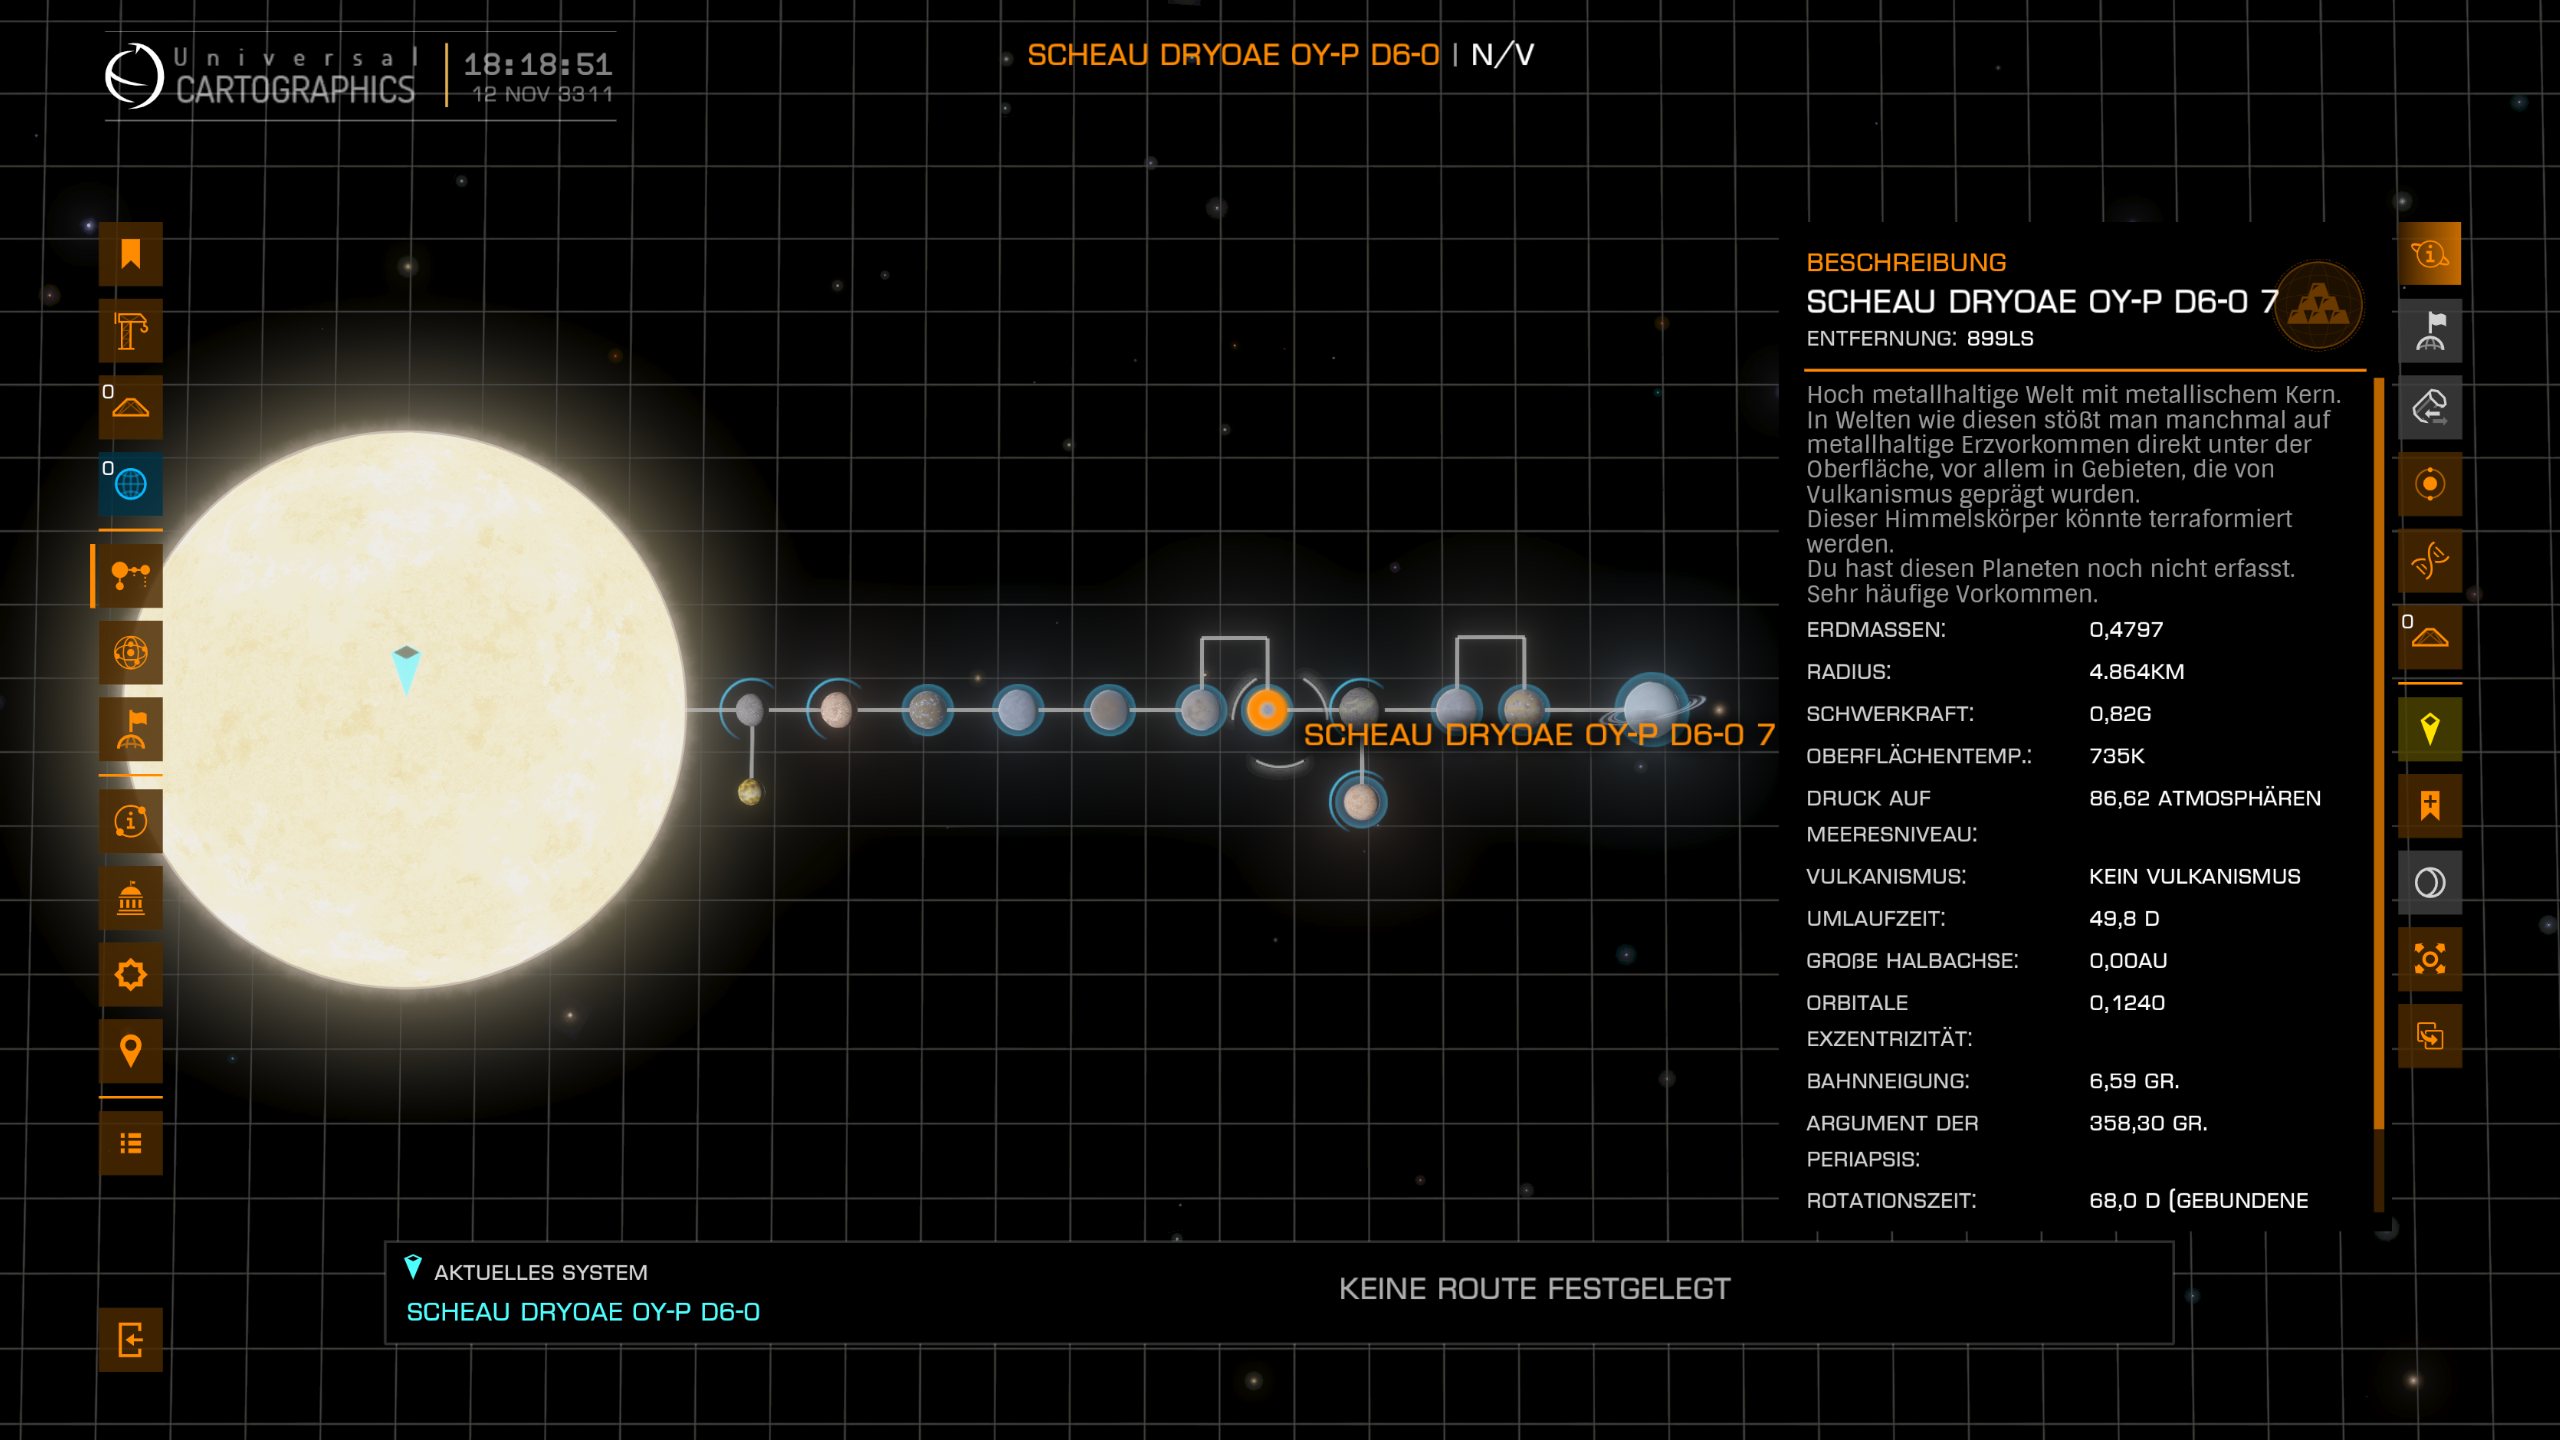Click the blue globe filter icon
The width and height of the screenshot is (2560, 1440).
tap(130, 484)
